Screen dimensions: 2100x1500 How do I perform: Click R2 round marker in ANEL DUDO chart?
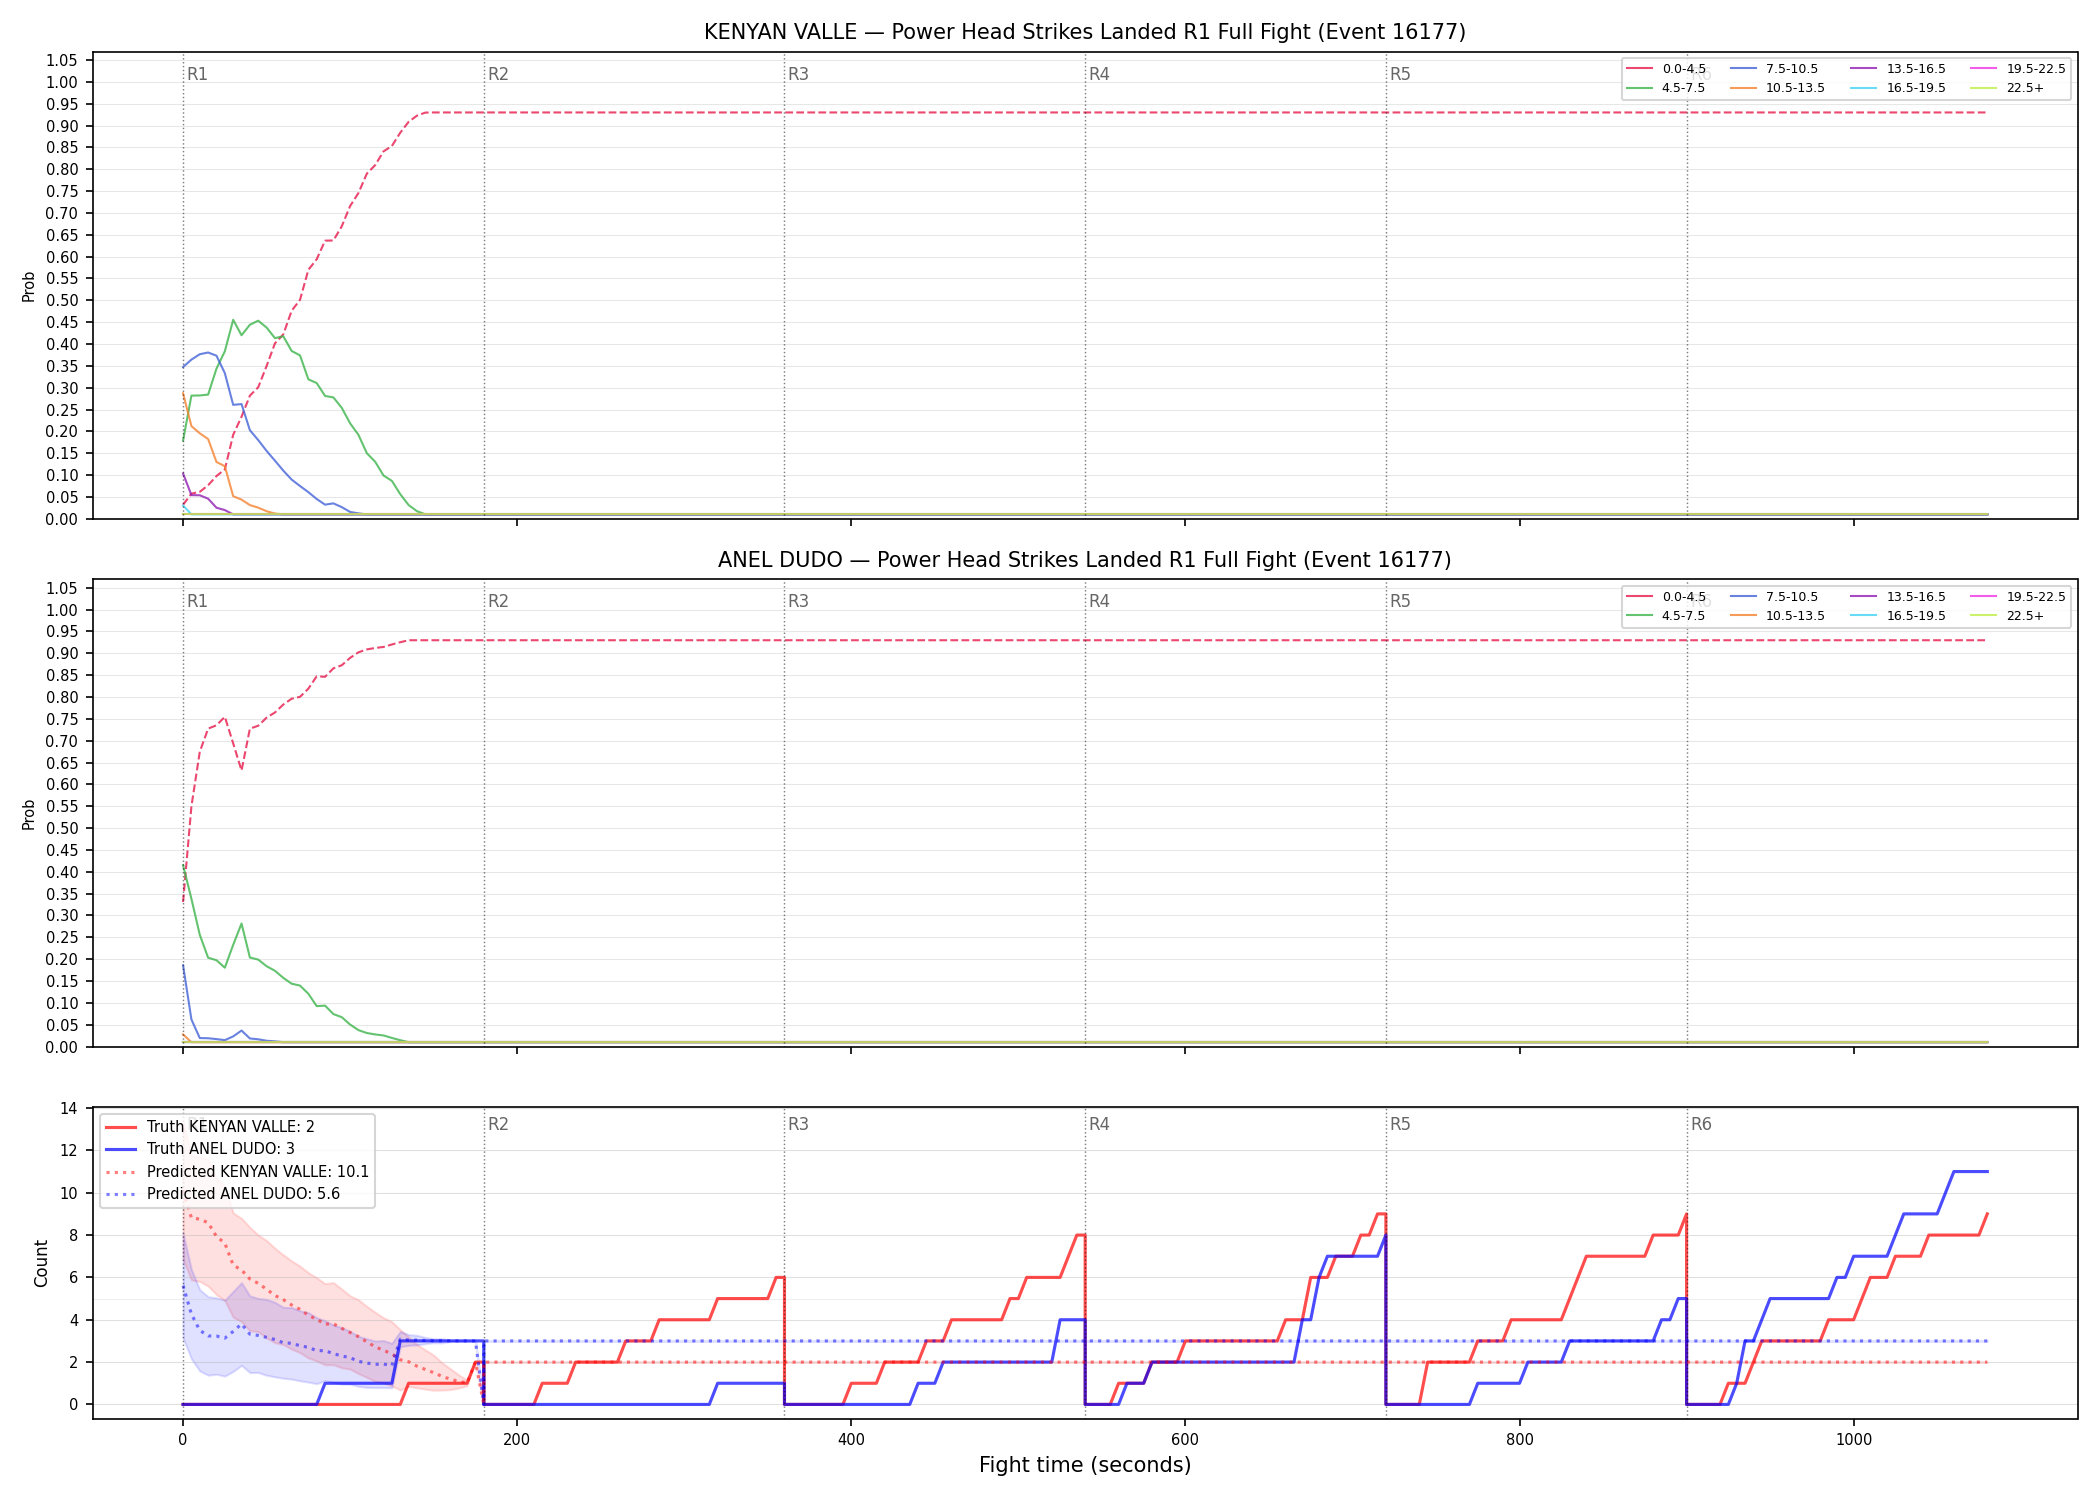[x=498, y=601]
